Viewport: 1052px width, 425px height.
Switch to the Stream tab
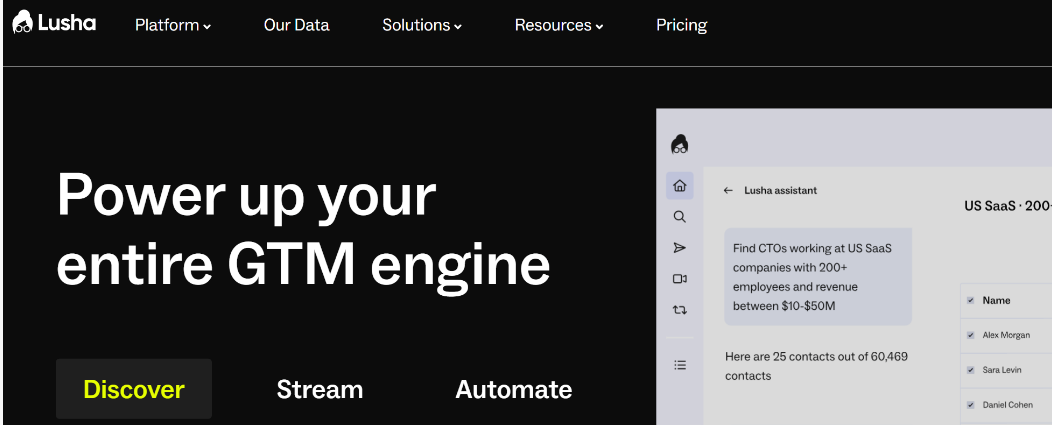tap(319, 389)
